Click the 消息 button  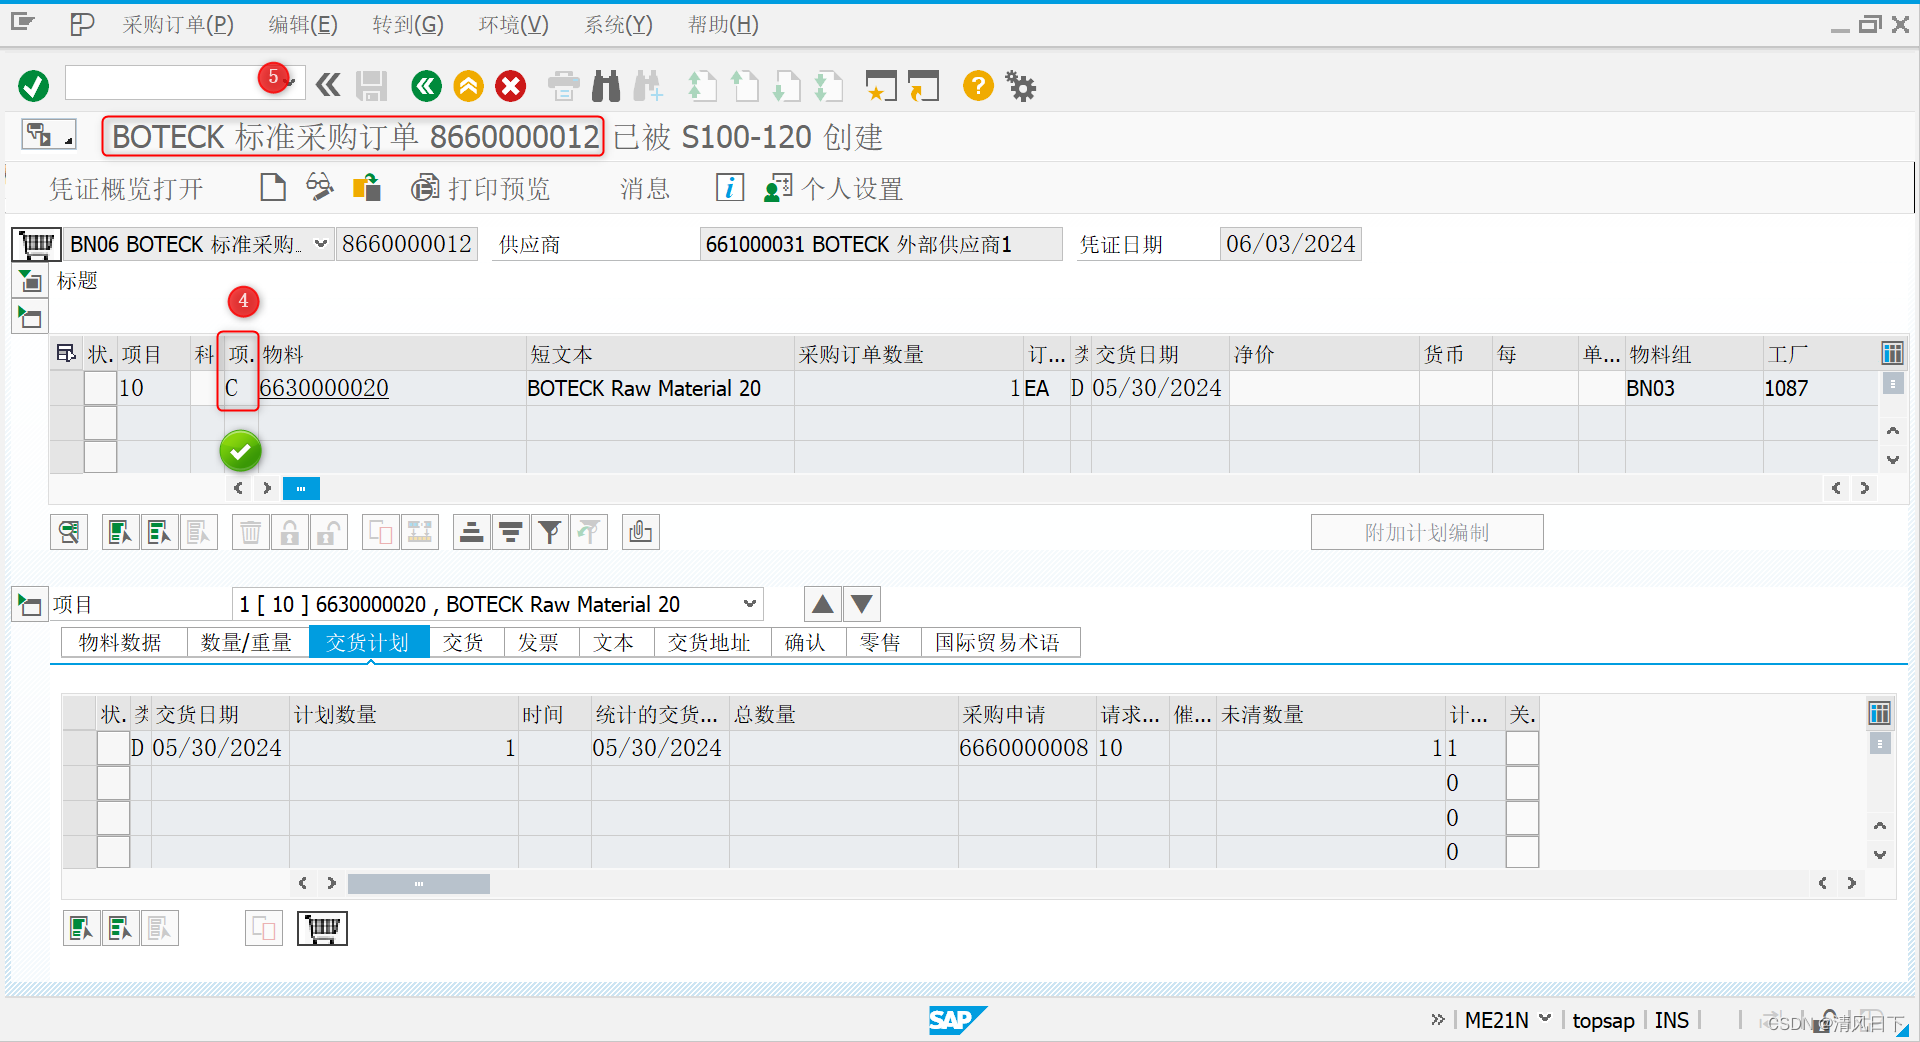pos(645,189)
